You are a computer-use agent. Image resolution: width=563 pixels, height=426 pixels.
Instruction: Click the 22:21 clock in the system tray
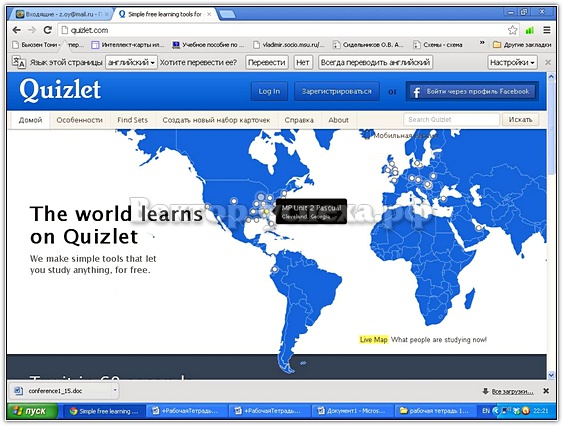pyautogui.click(x=541, y=411)
